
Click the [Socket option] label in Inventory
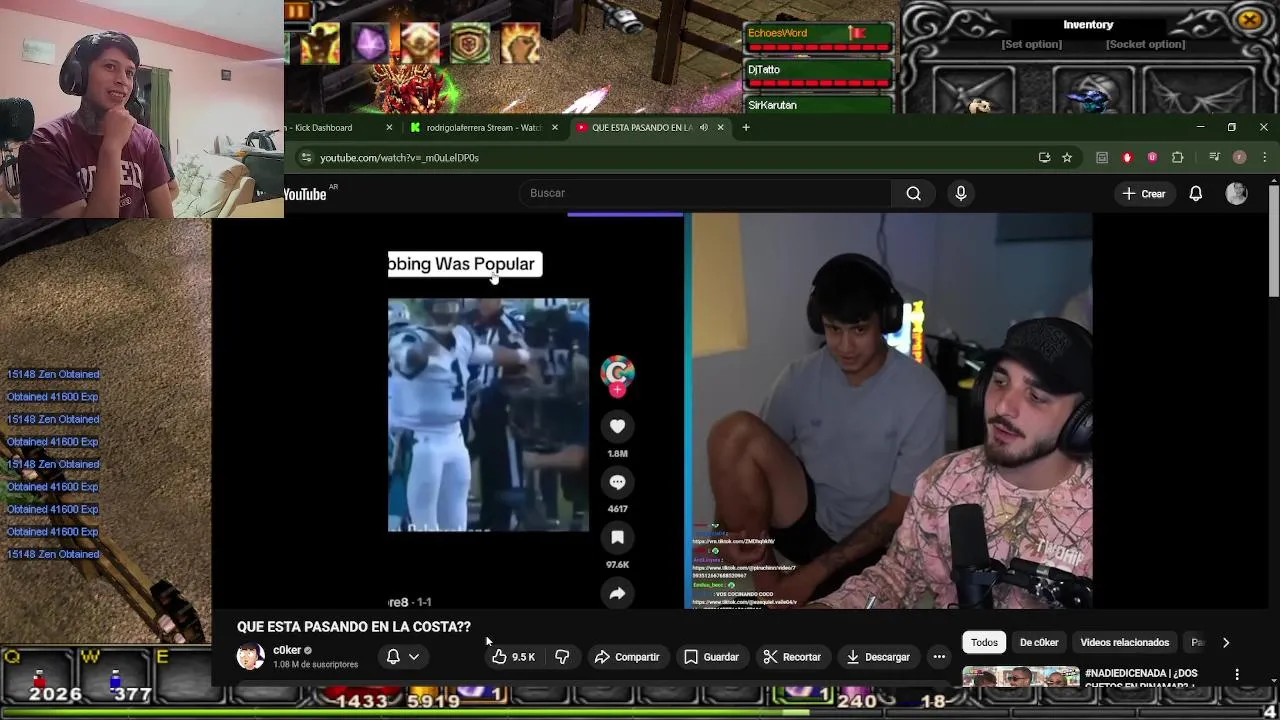point(1145,44)
